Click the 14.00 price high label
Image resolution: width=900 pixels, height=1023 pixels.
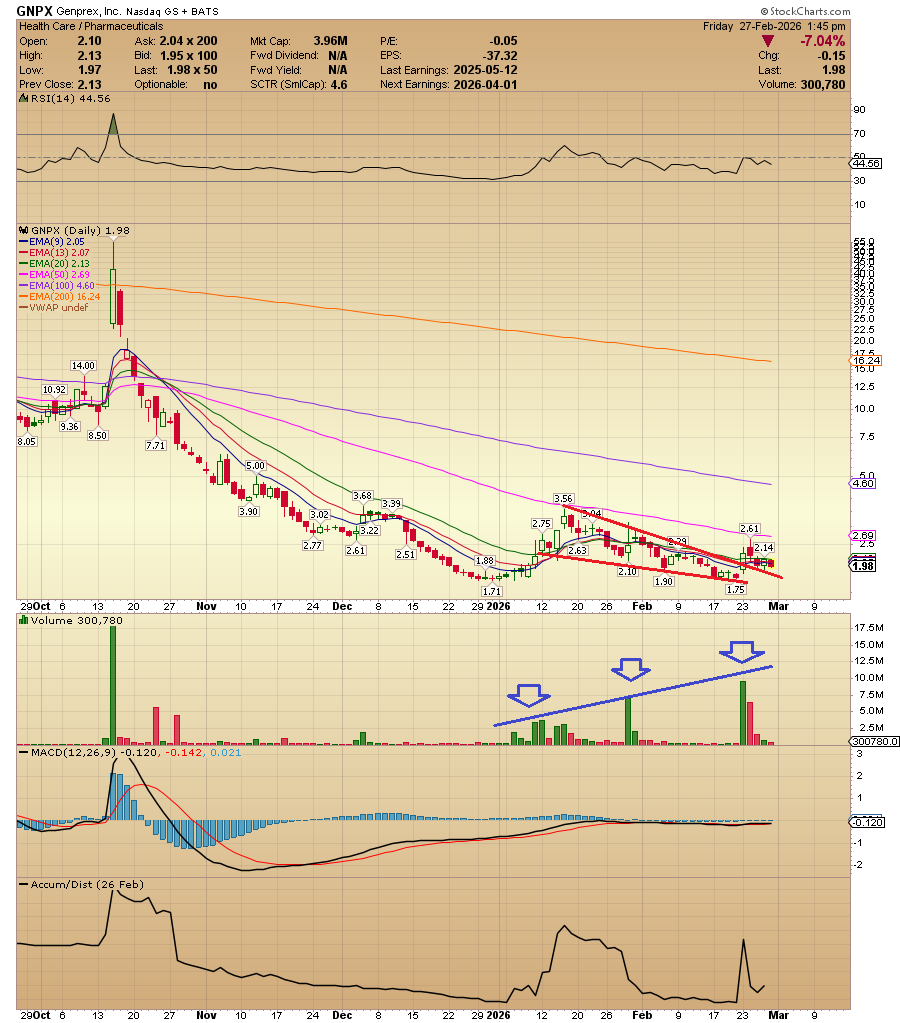pos(83,365)
